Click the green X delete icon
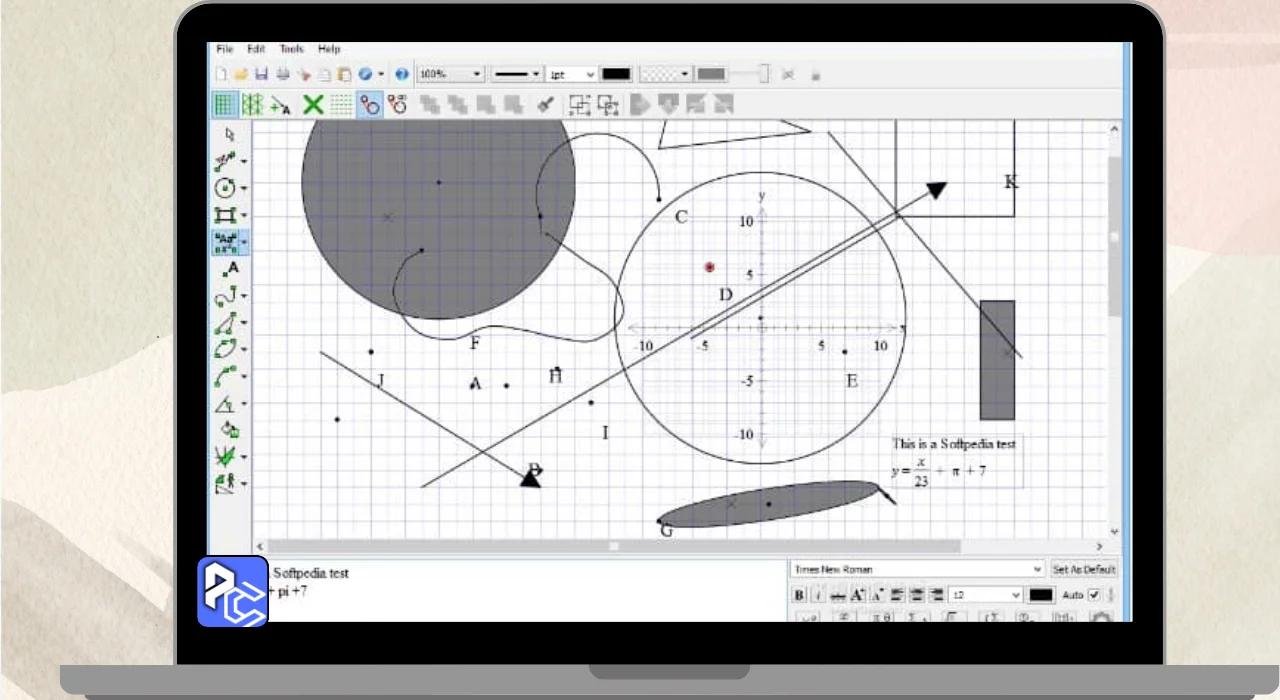Screen dimensions: 1280x700 point(313,103)
